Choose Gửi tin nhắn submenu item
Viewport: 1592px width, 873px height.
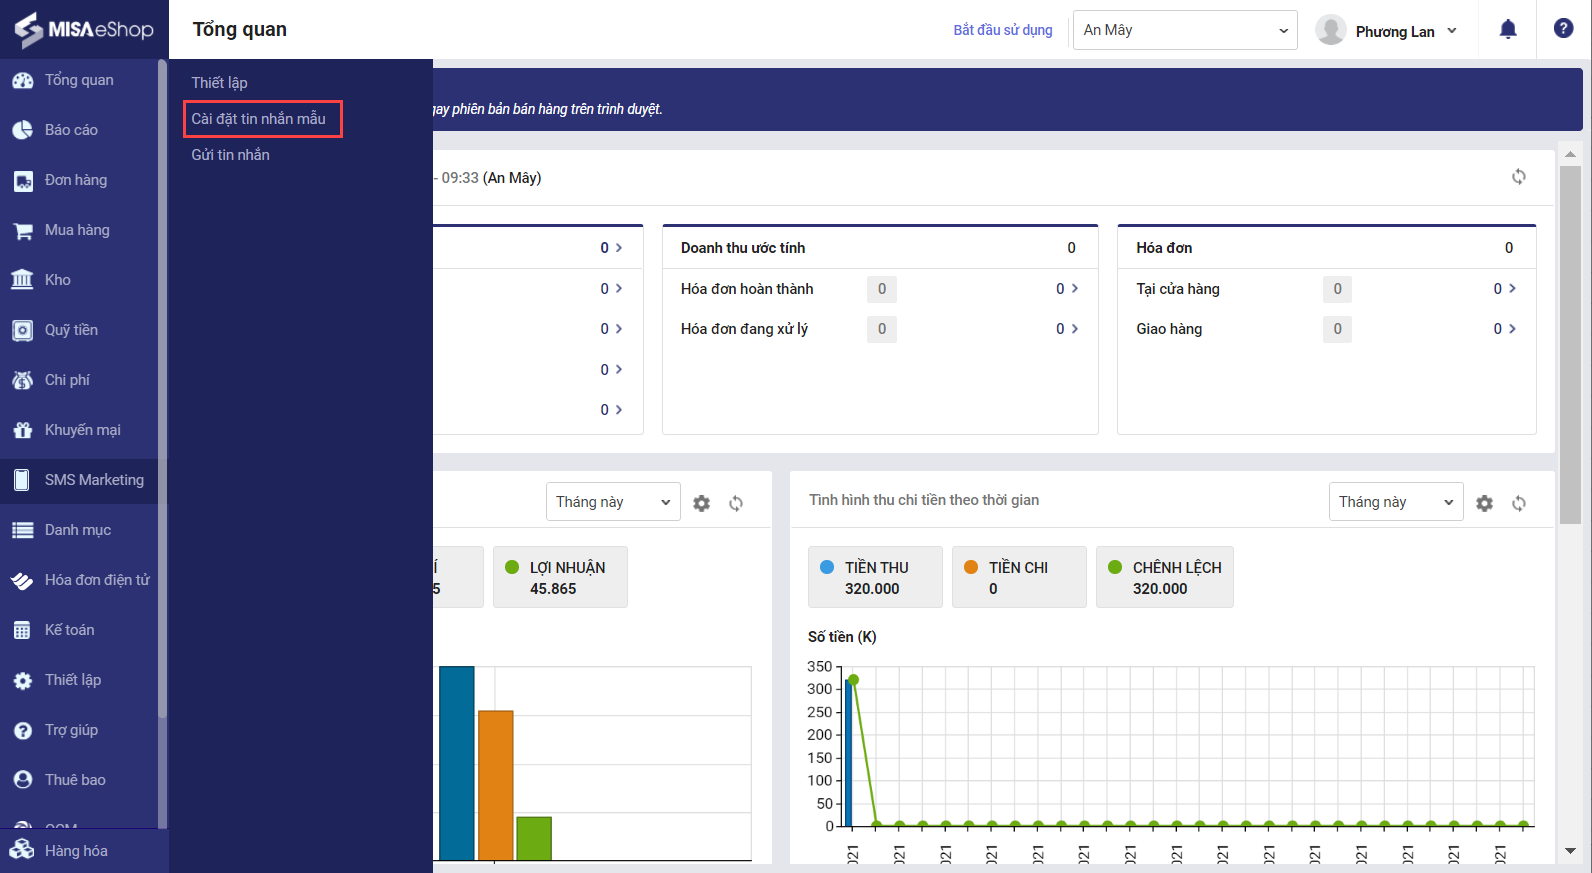pyautogui.click(x=231, y=155)
